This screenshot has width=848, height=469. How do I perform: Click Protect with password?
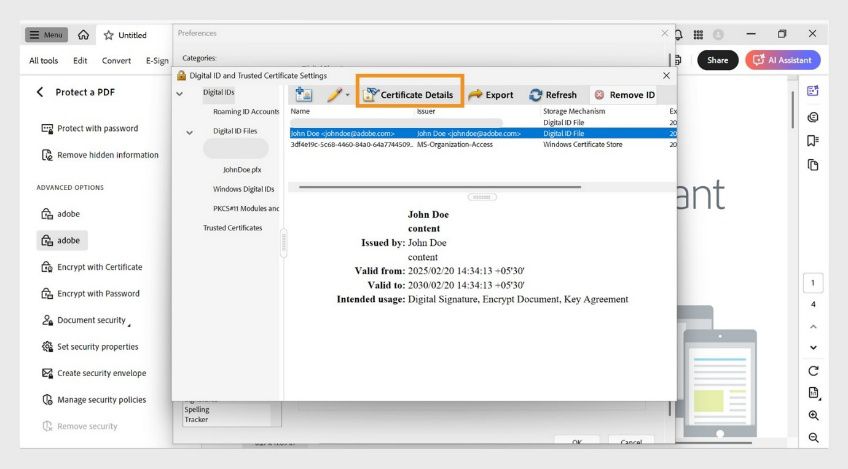[90, 128]
